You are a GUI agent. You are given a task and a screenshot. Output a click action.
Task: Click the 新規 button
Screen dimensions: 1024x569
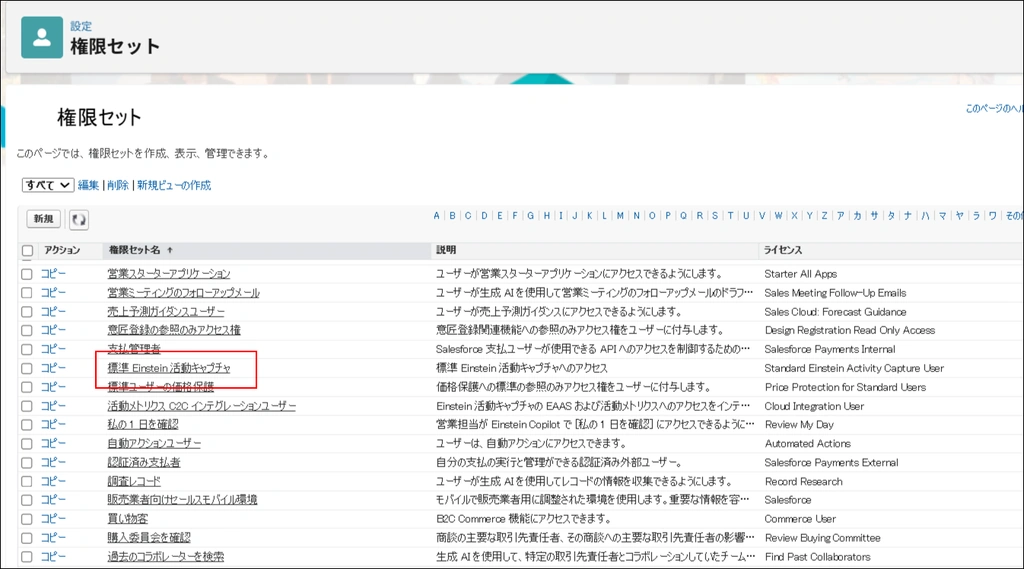coord(44,219)
